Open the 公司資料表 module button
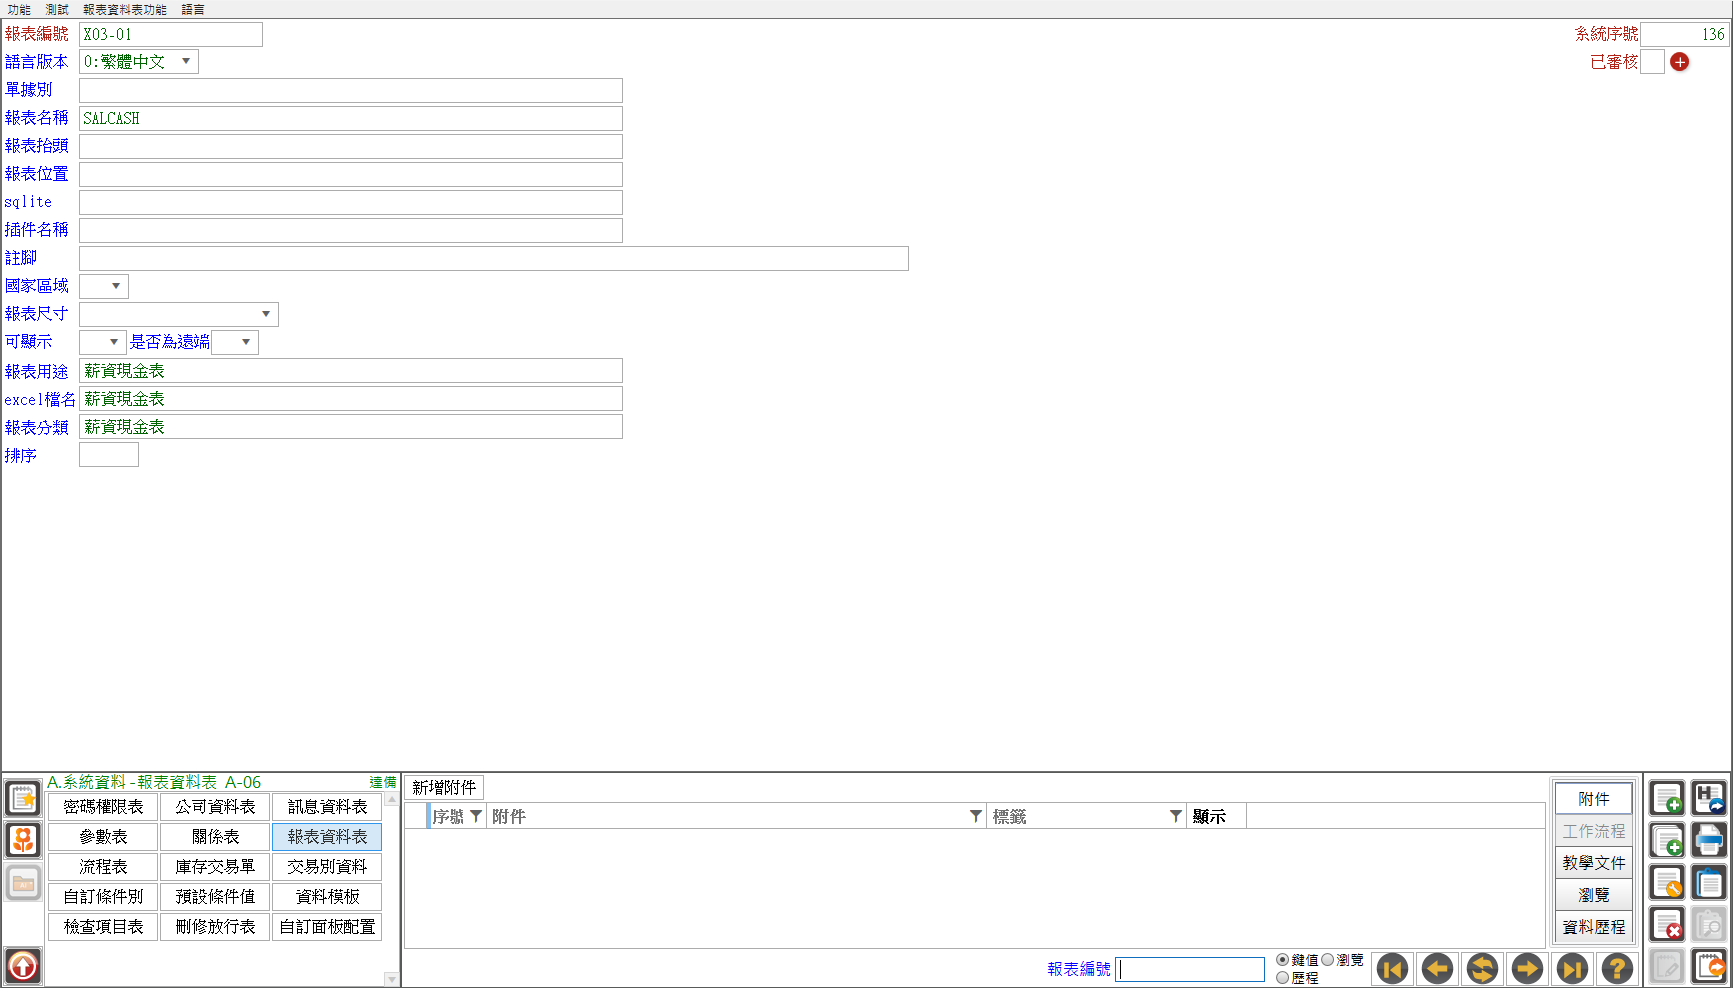This screenshot has width=1733, height=988. click(x=215, y=807)
